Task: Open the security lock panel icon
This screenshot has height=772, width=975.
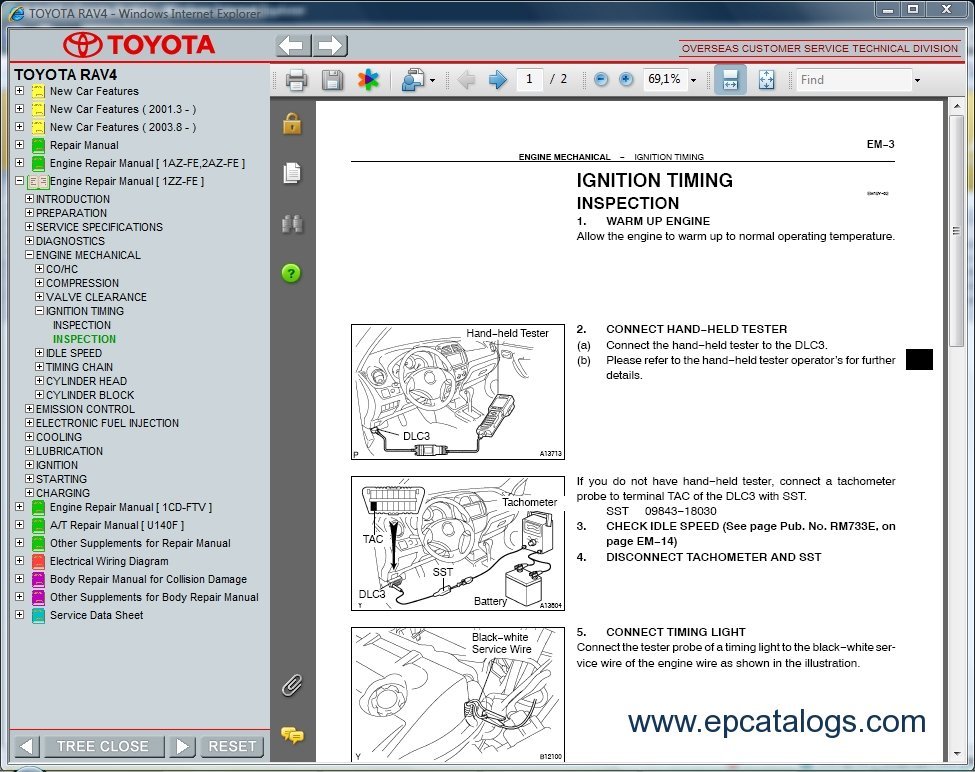Action: (292, 124)
